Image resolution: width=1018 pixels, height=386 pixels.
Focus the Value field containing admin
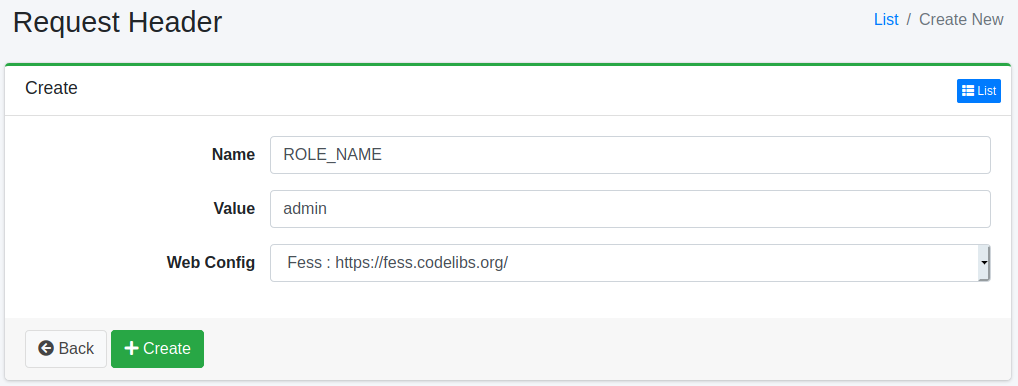coord(630,209)
